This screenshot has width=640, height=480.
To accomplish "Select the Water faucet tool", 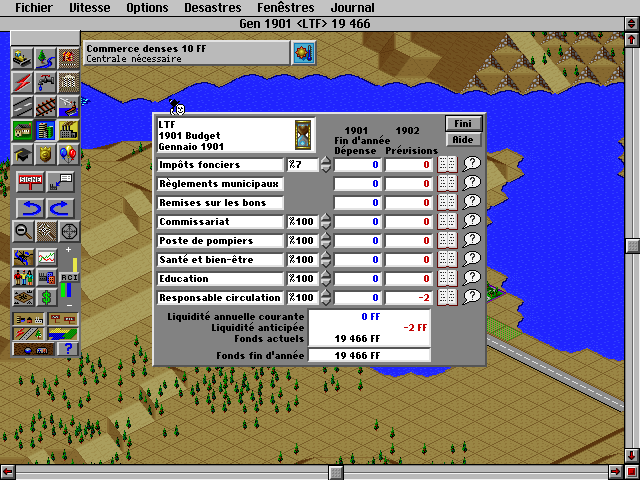I will click(x=45, y=82).
